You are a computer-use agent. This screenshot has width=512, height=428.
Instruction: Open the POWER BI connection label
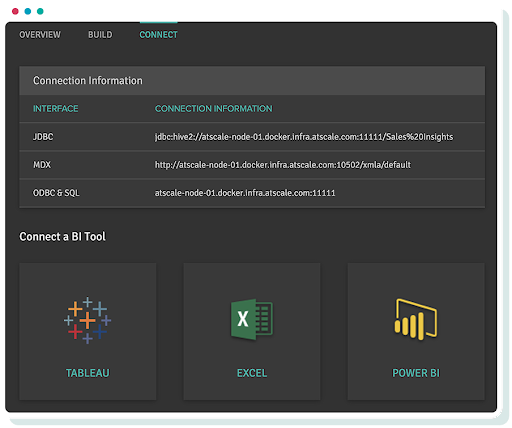(x=416, y=373)
